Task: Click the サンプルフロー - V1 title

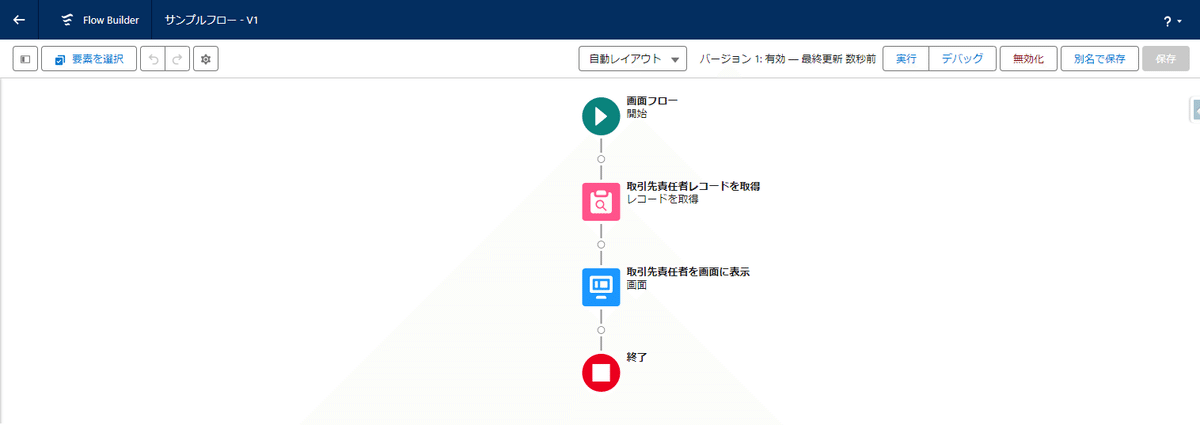Action: (210, 20)
